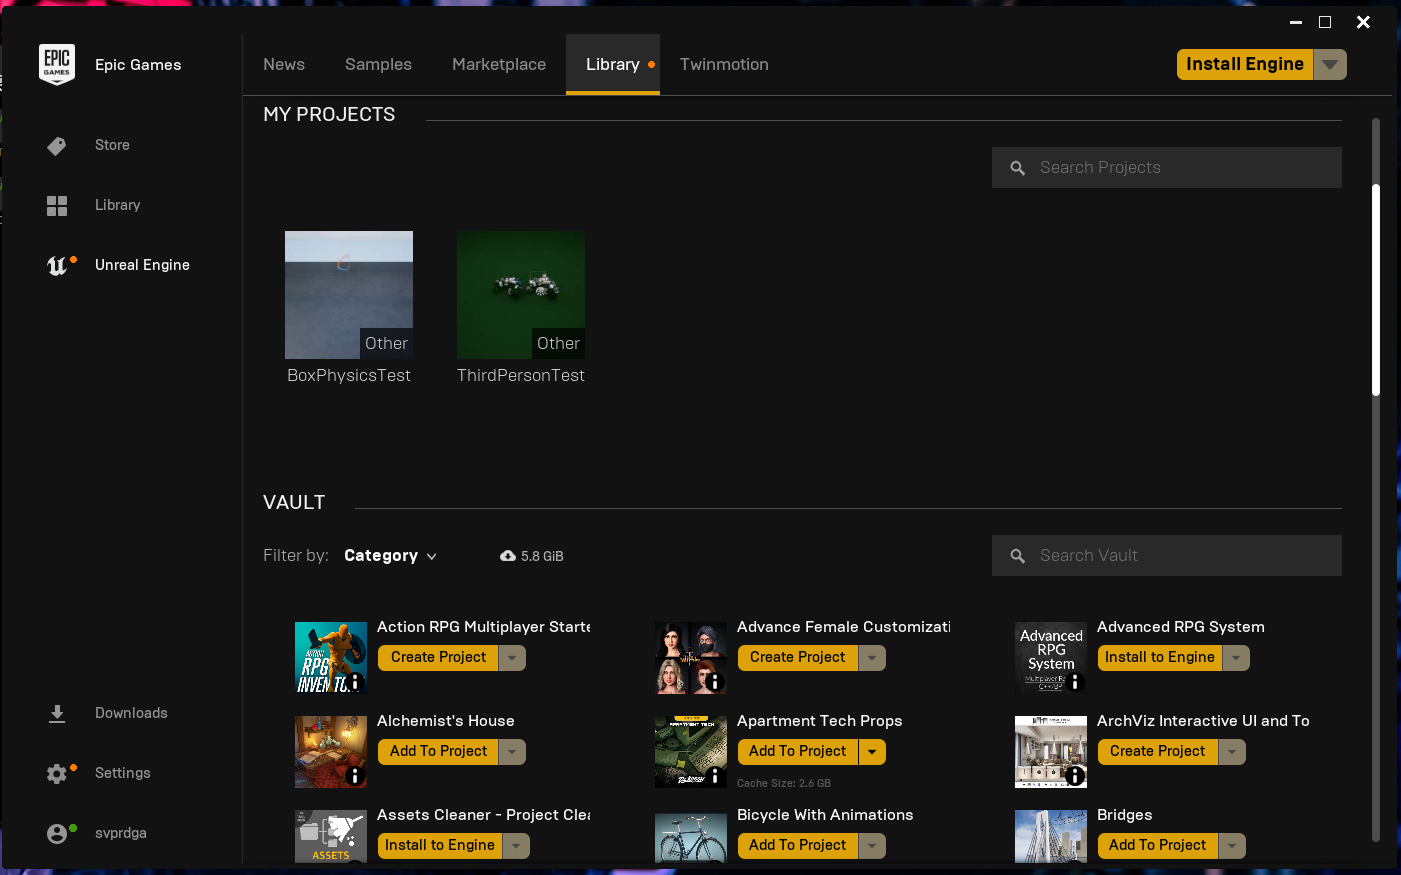The height and width of the screenshot is (875, 1401).
Task: Click the vertical scrollbar thumb
Action: [x=1376, y=290]
